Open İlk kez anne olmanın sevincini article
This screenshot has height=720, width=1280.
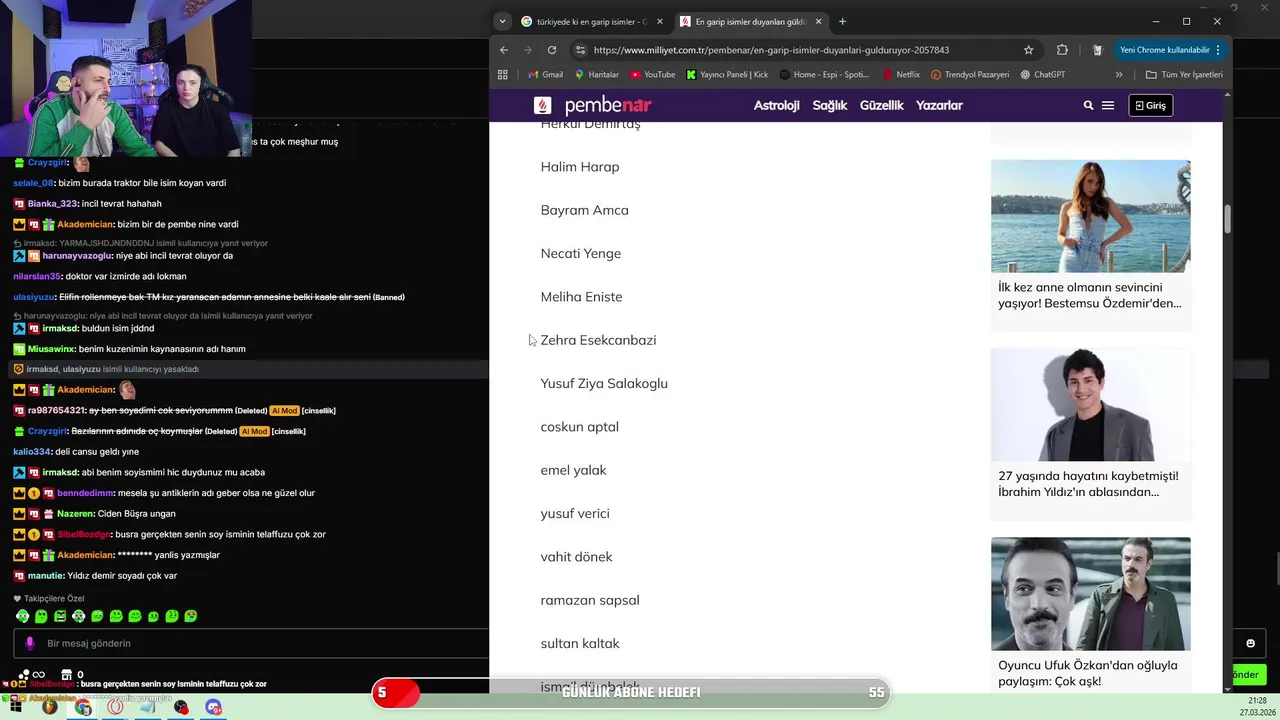(x=1089, y=295)
